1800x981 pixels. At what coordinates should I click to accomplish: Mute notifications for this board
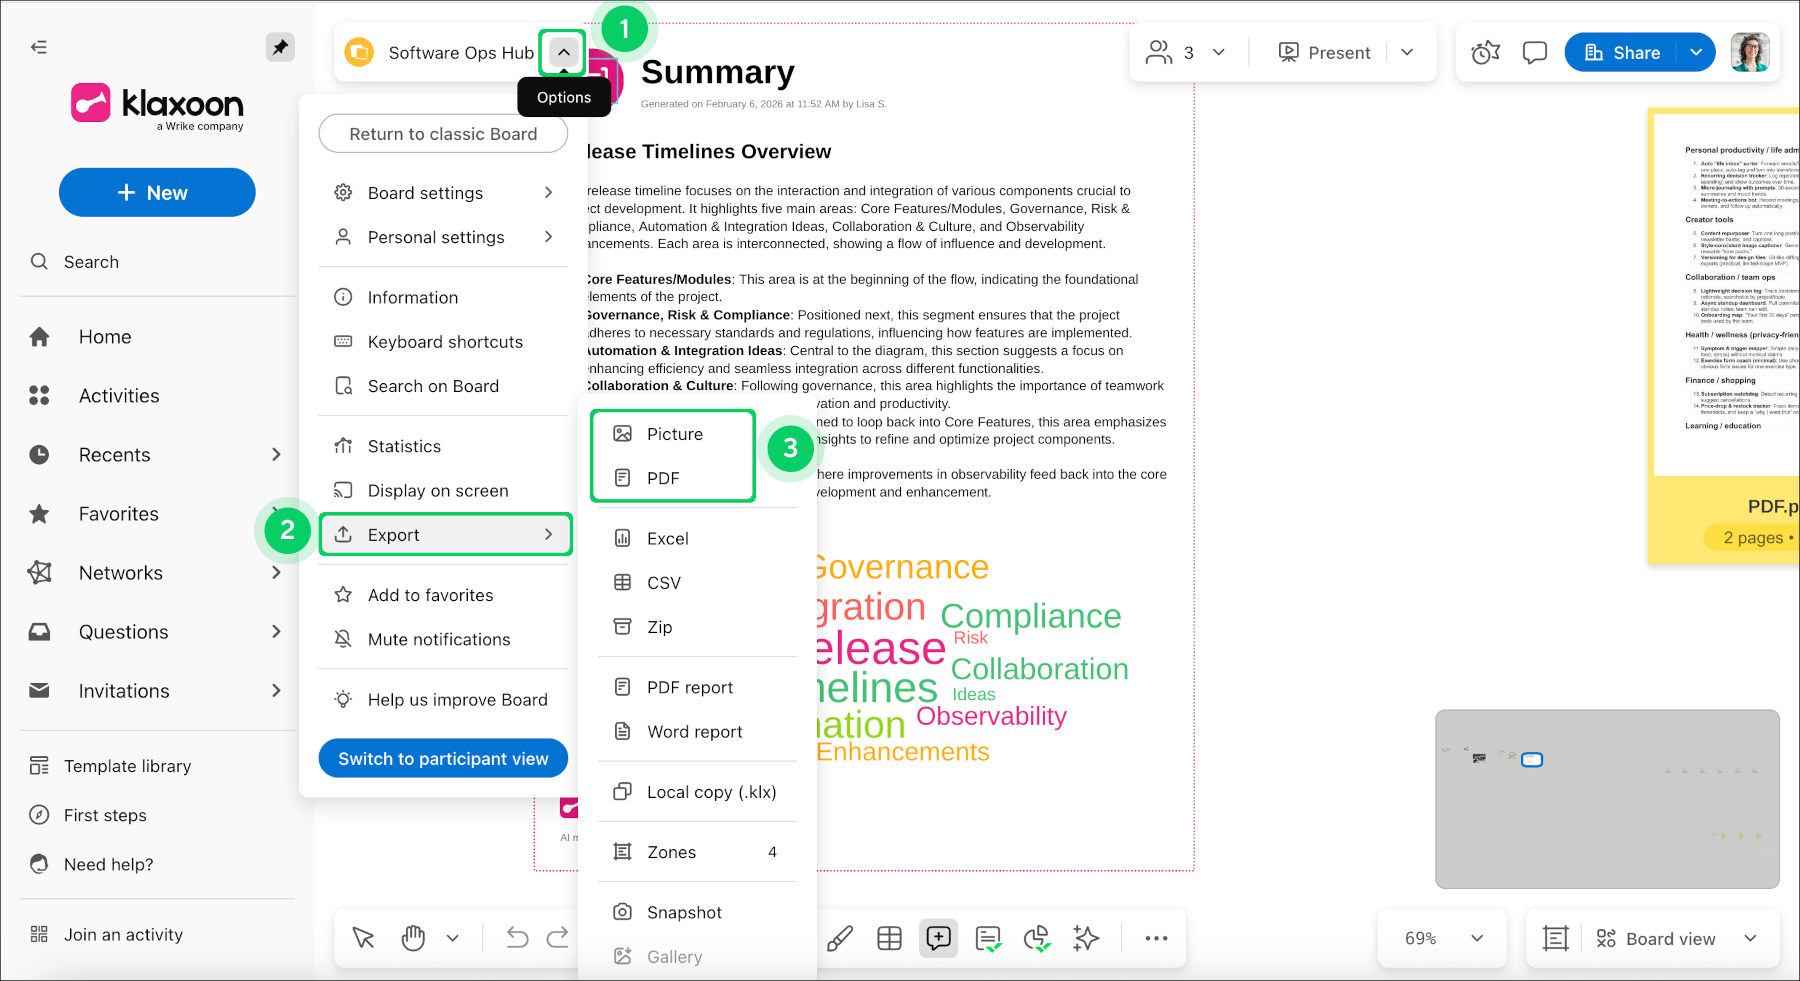[x=438, y=639]
